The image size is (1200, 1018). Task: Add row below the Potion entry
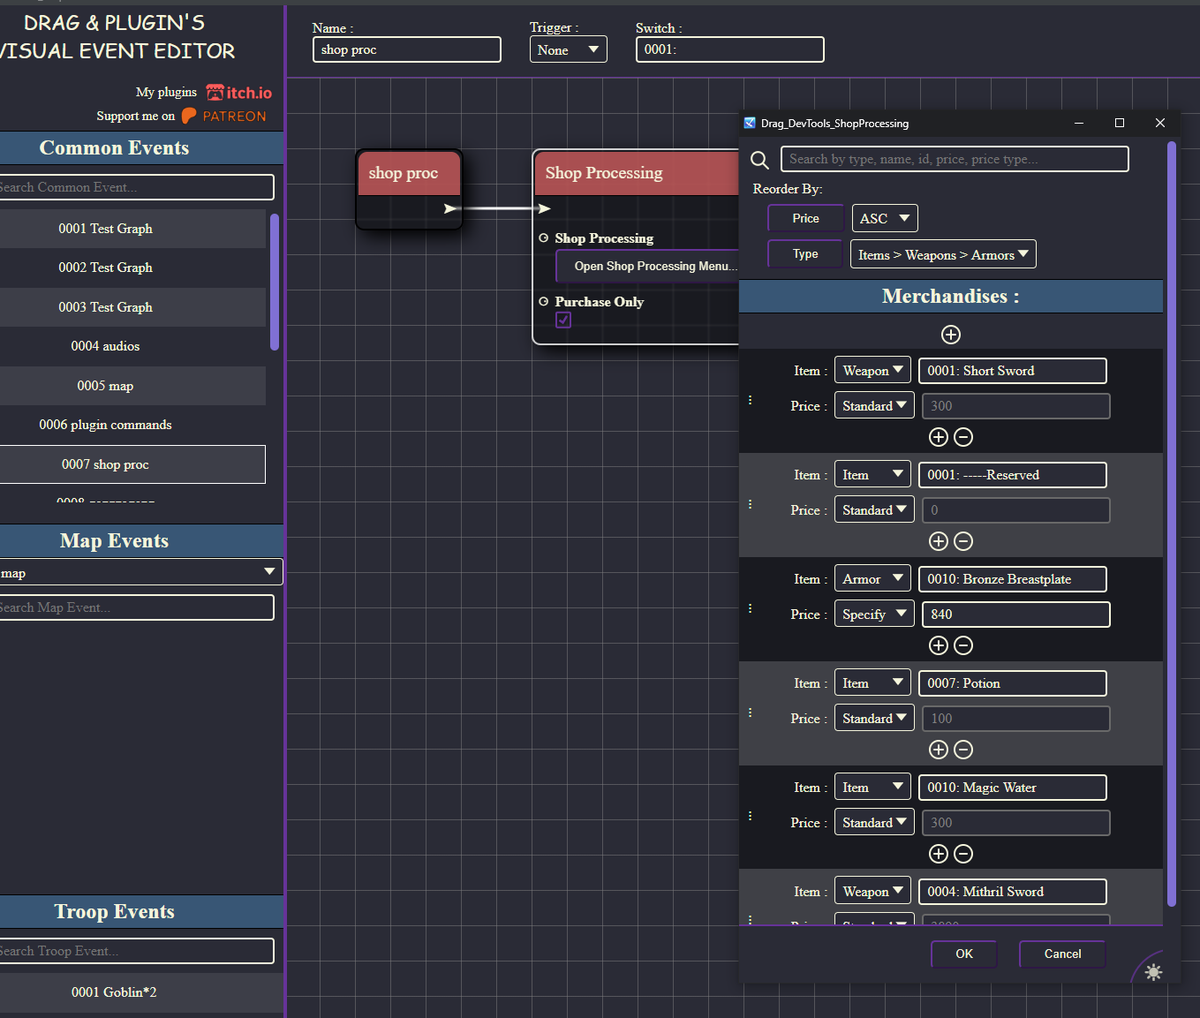[x=938, y=749]
